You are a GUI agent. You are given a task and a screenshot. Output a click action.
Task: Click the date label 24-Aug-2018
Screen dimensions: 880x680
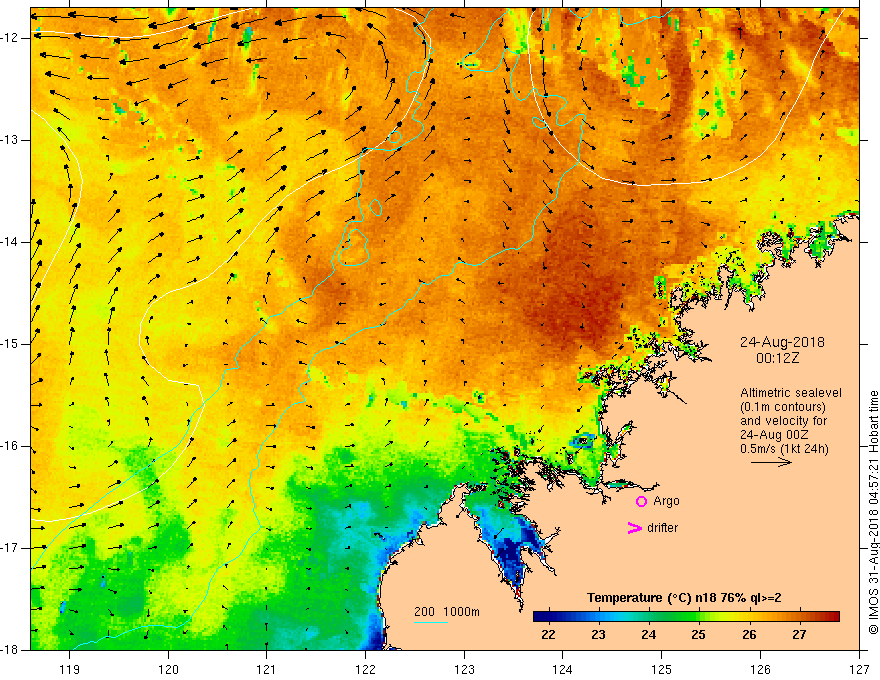point(782,342)
